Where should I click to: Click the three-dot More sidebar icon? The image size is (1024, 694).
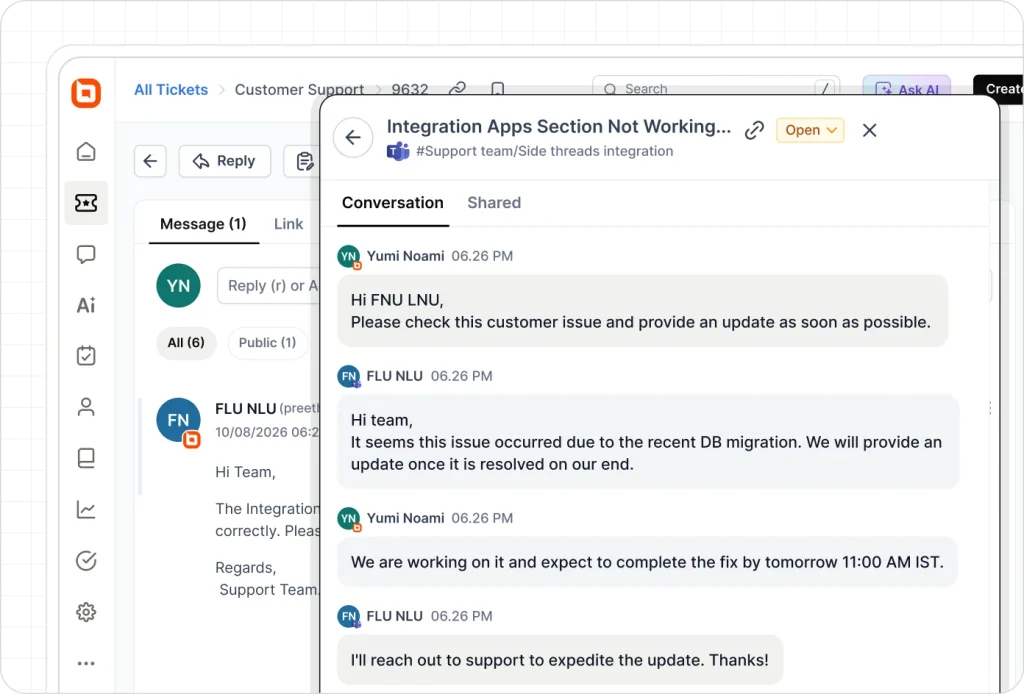[x=86, y=663]
